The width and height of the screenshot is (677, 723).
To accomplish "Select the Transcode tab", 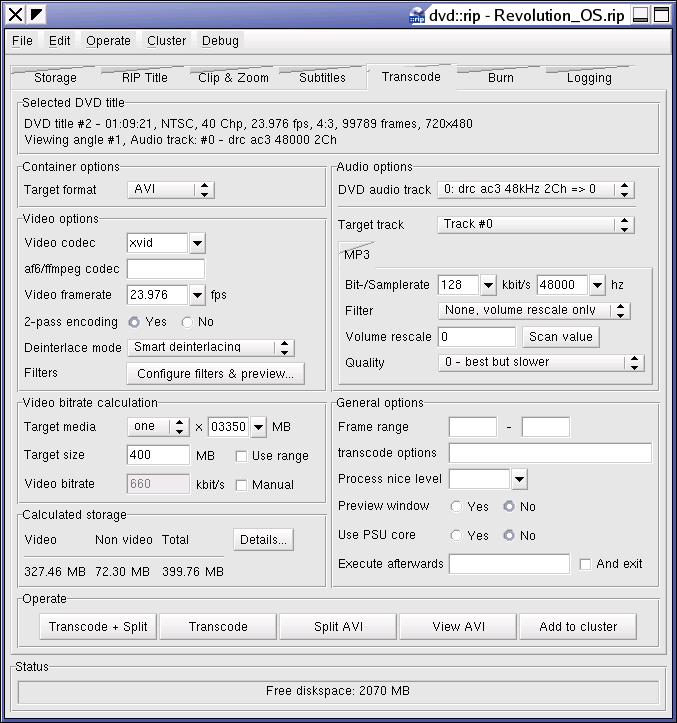I will [411, 77].
